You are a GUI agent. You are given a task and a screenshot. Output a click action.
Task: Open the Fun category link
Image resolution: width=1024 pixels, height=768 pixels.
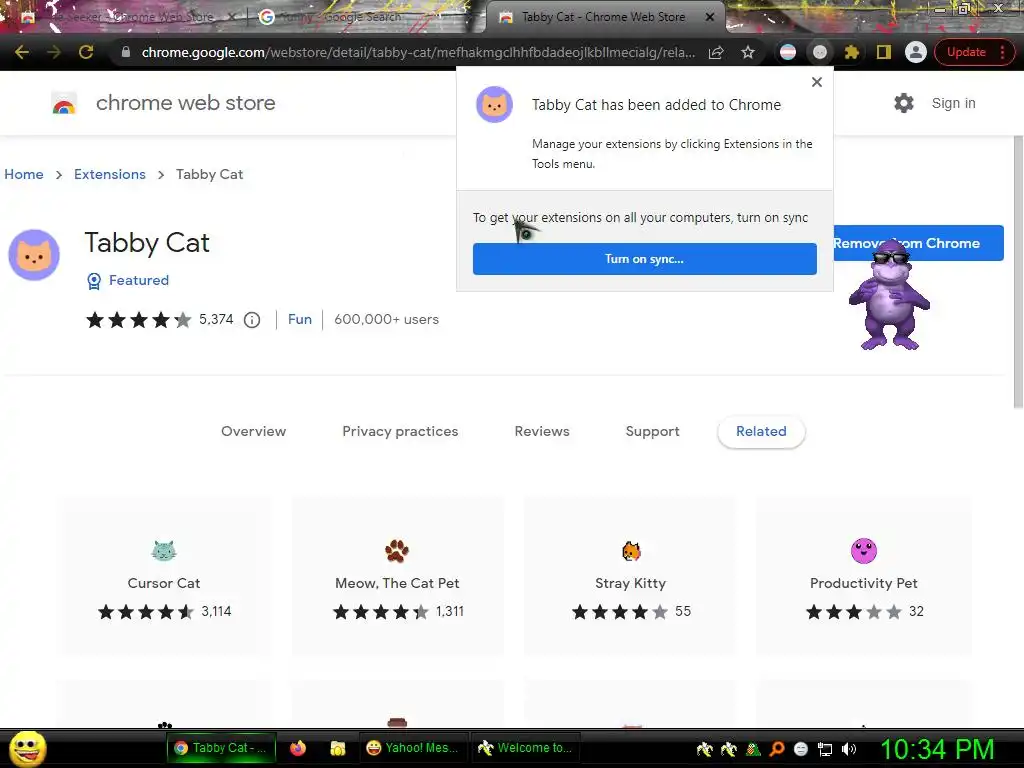300,319
